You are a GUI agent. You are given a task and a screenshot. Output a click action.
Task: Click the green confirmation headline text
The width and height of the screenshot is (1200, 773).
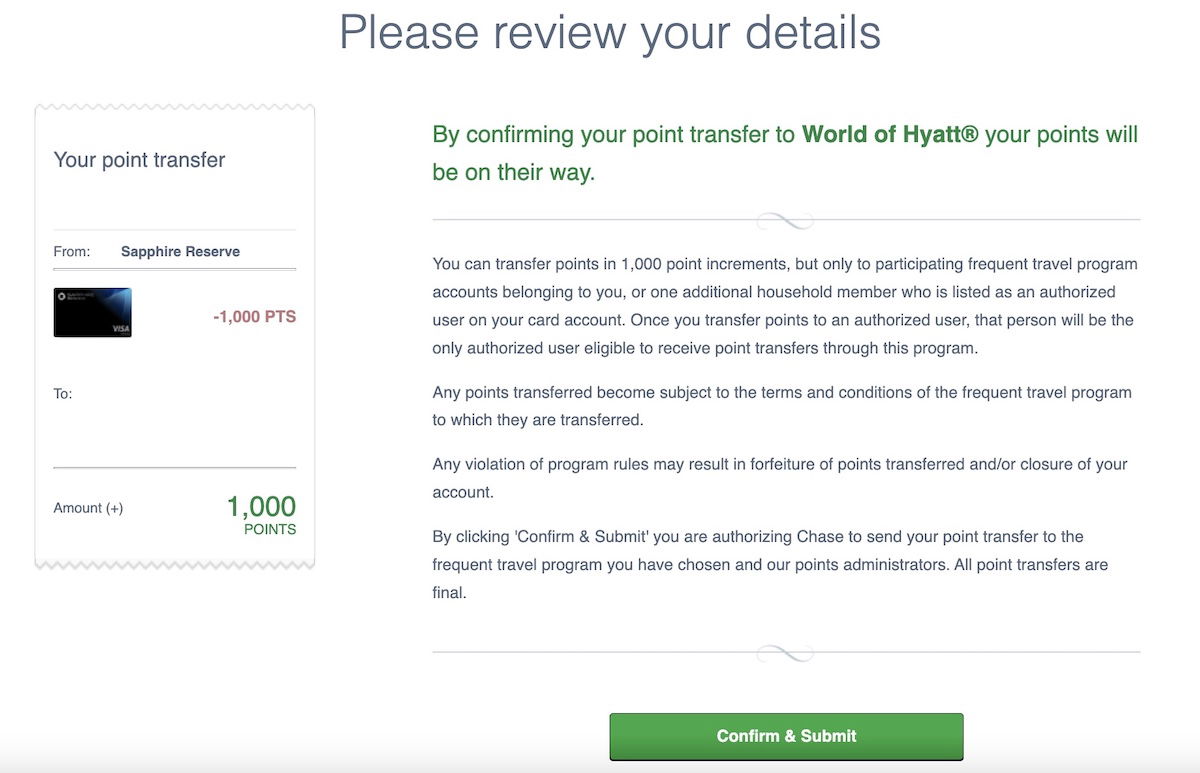(x=785, y=153)
